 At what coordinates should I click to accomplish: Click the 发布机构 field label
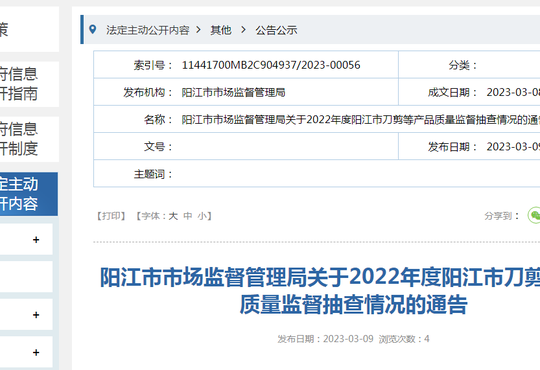click(x=148, y=92)
